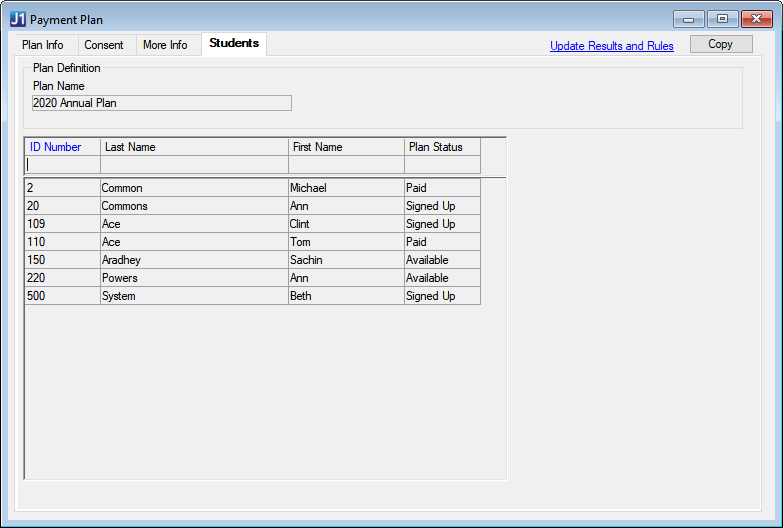Sort by First Name column header
Viewport: 783px width, 528px height.
[x=346, y=147]
